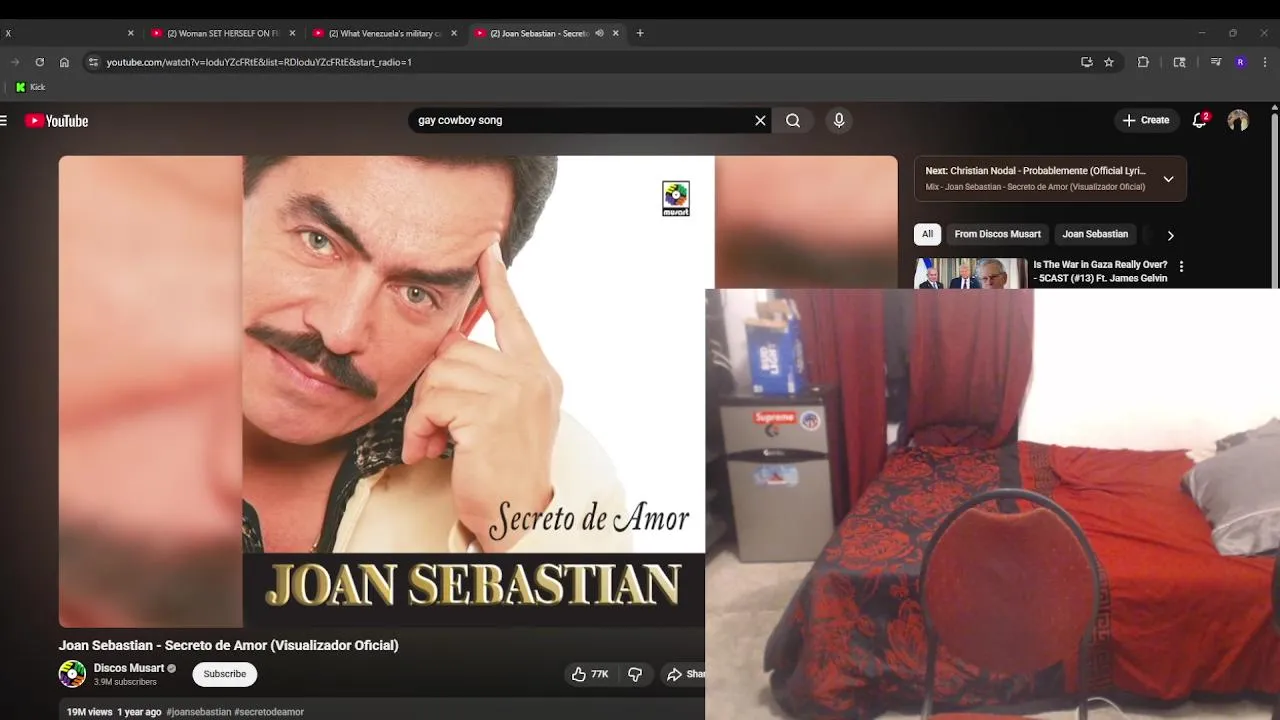Open options for Gaza War video
This screenshot has width=1280, height=720.
point(1181,267)
